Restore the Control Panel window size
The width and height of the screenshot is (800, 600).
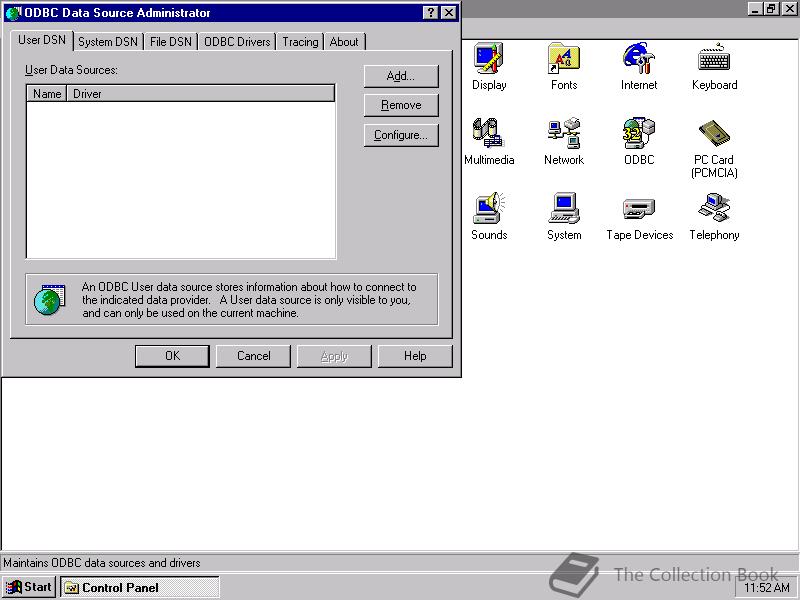tap(771, 8)
